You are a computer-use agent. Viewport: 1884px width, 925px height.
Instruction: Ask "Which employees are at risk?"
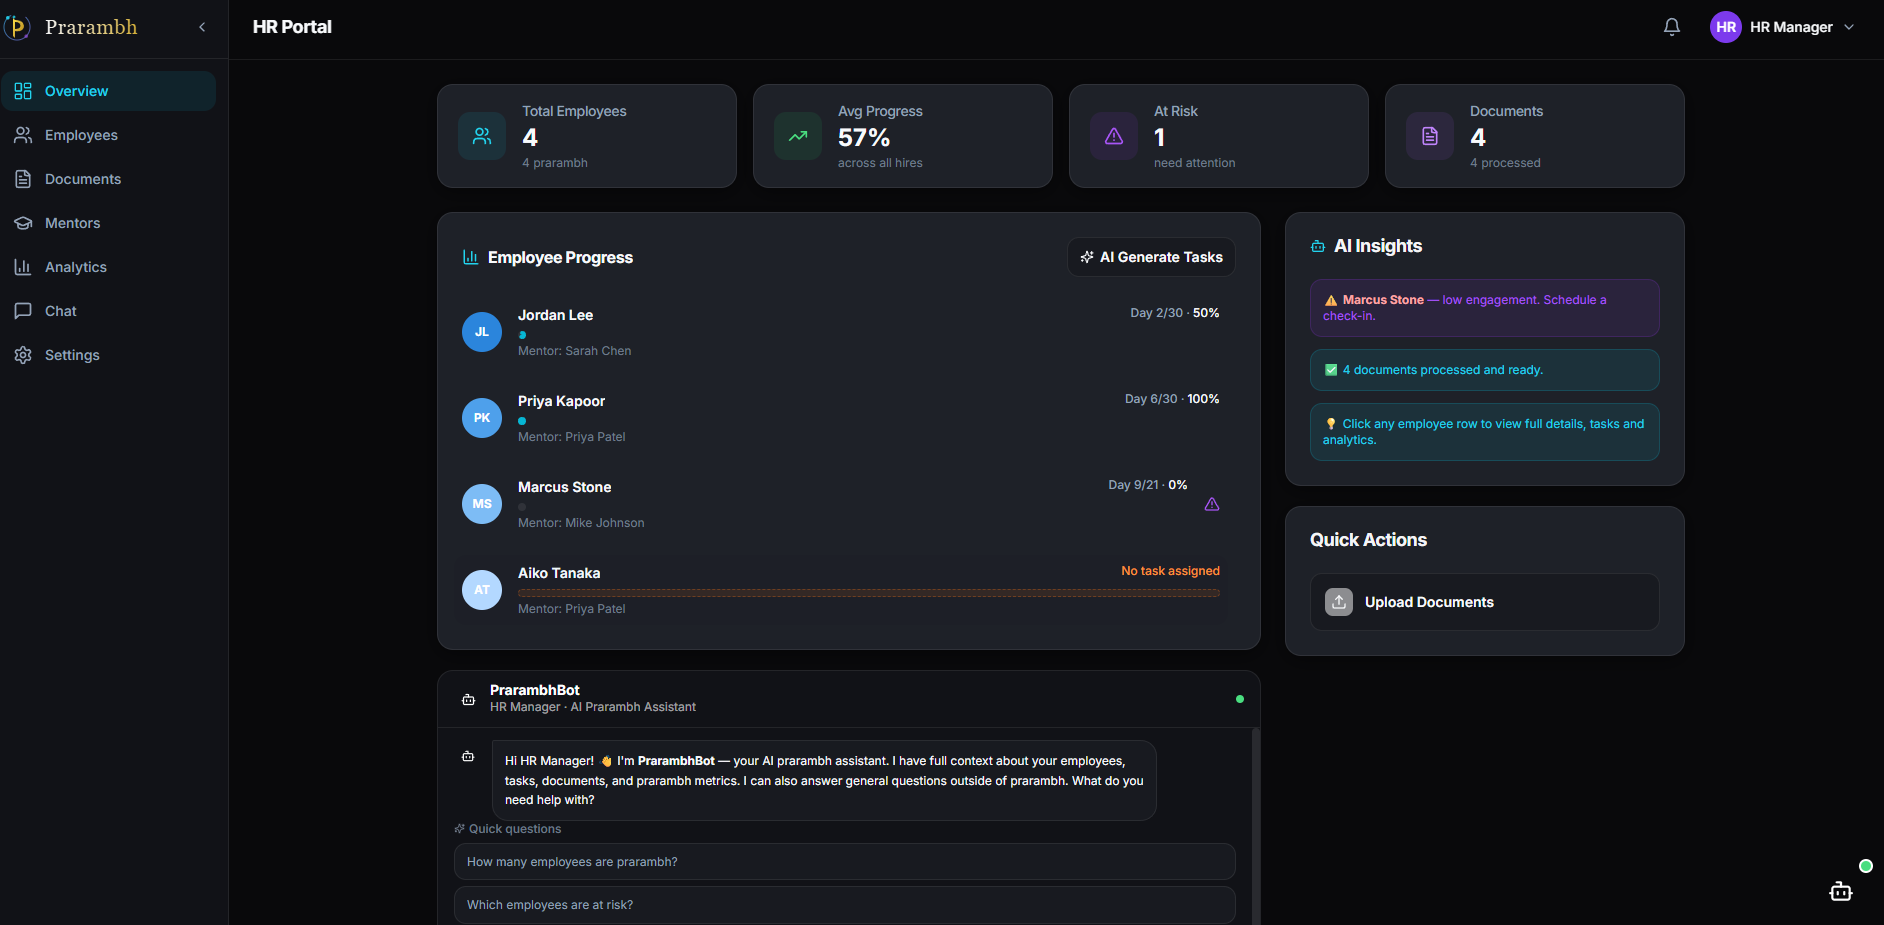coord(845,905)
